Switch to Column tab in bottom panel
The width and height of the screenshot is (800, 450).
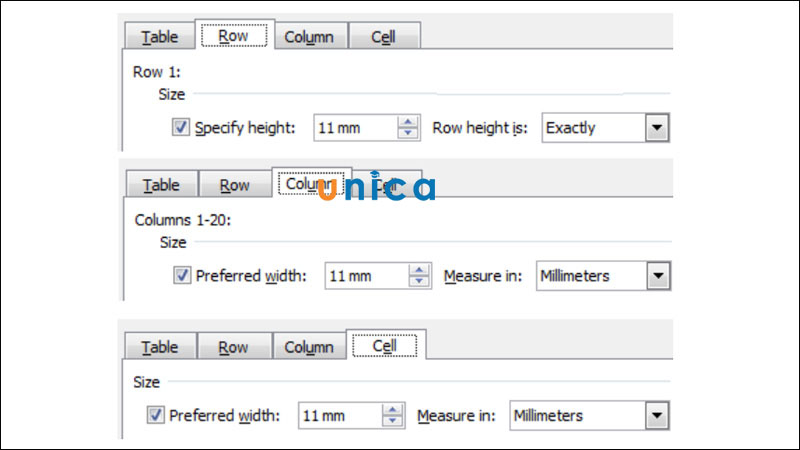click(x=309, y=347)
